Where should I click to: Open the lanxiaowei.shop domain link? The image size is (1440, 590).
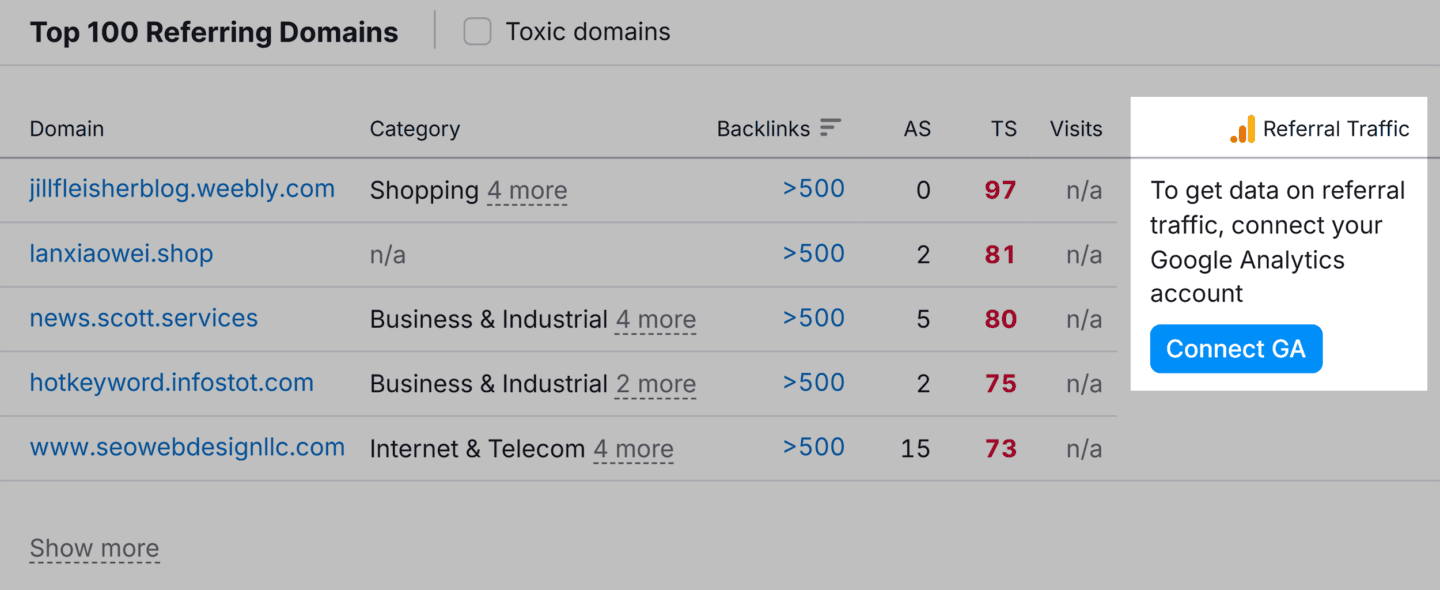121,253
